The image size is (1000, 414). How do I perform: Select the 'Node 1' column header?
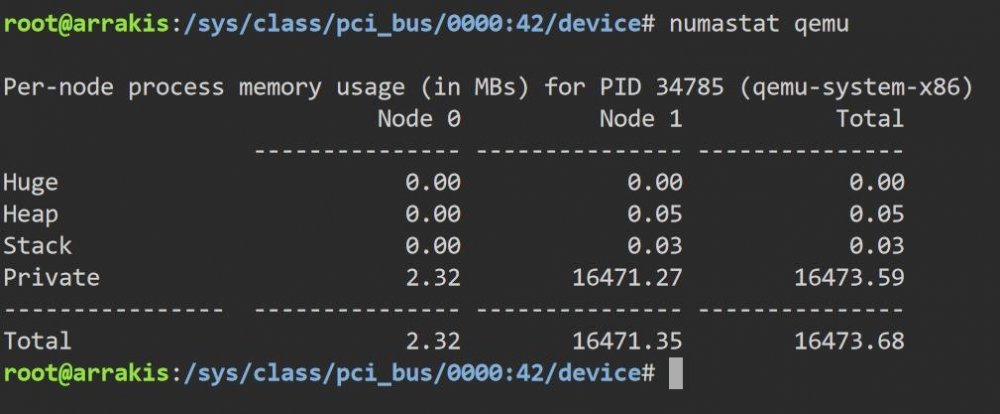[641, 119]
